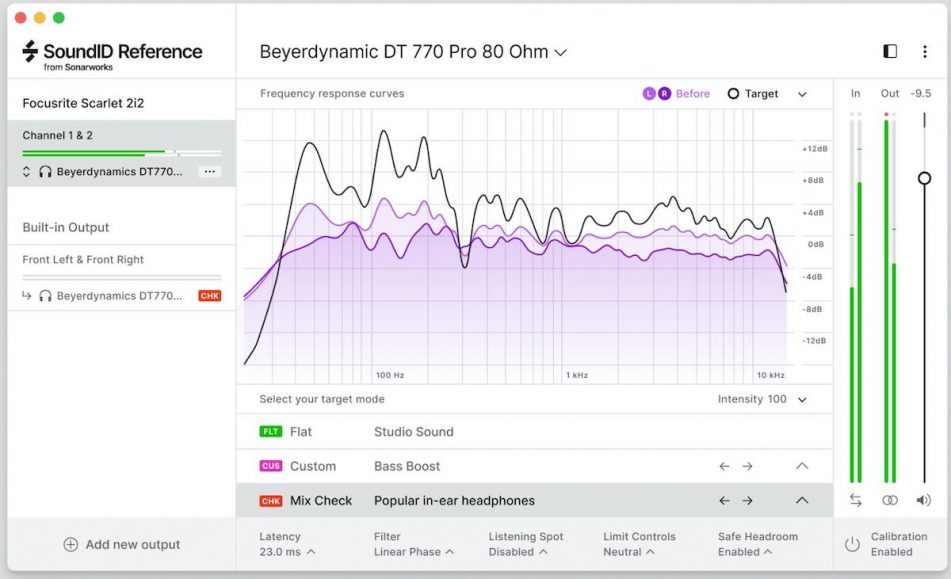This screenshot has height=579, width=951.
Task: Toggle the Target curve display
Action: pyautogui.click(x=752, y=94)
